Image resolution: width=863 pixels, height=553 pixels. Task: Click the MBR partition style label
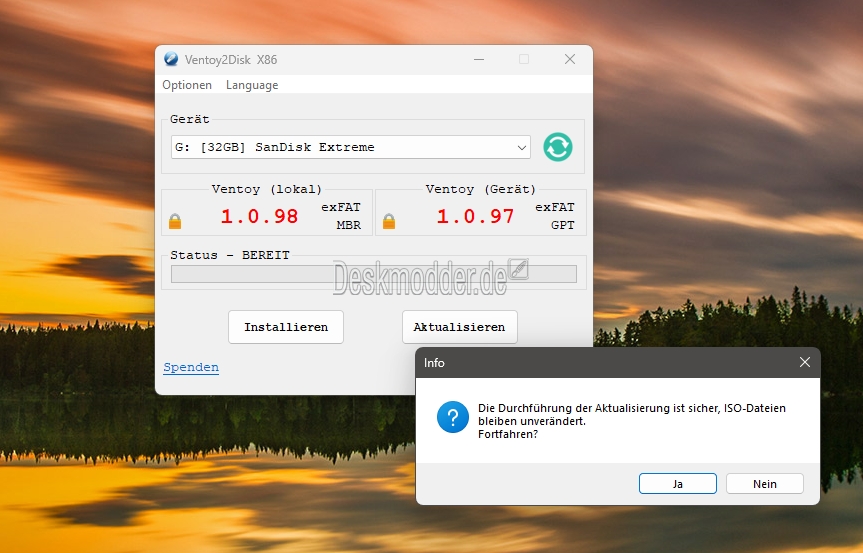click(349, 225)
